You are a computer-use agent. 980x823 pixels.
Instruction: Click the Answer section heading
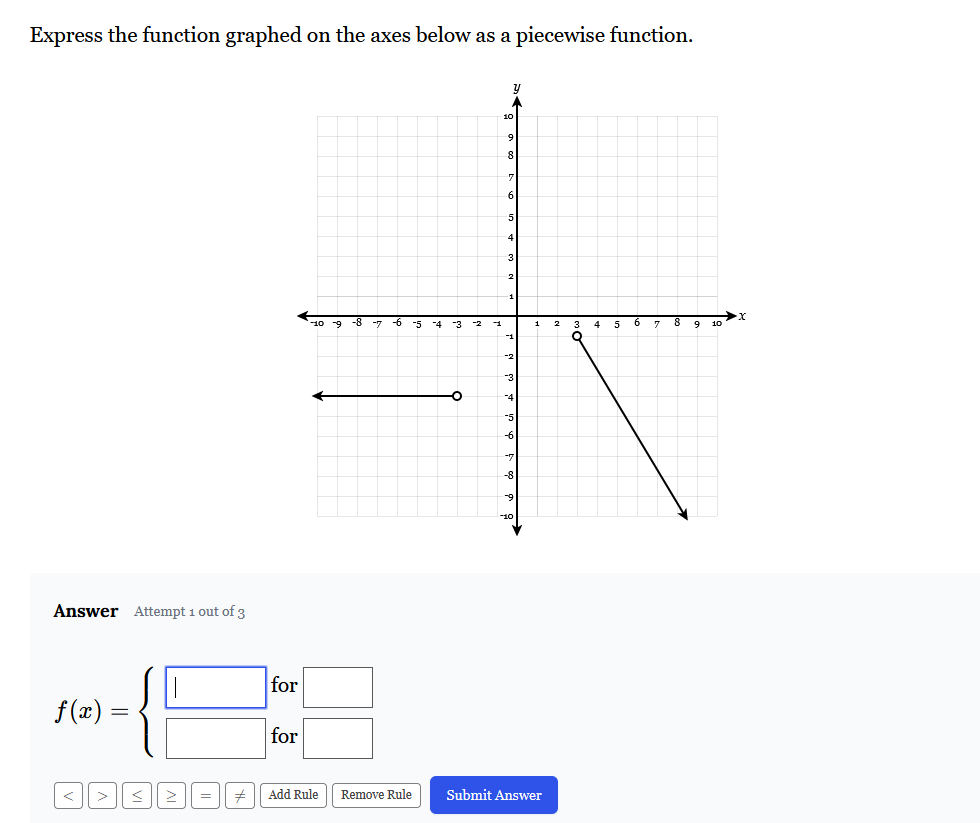tap(85, 611)
